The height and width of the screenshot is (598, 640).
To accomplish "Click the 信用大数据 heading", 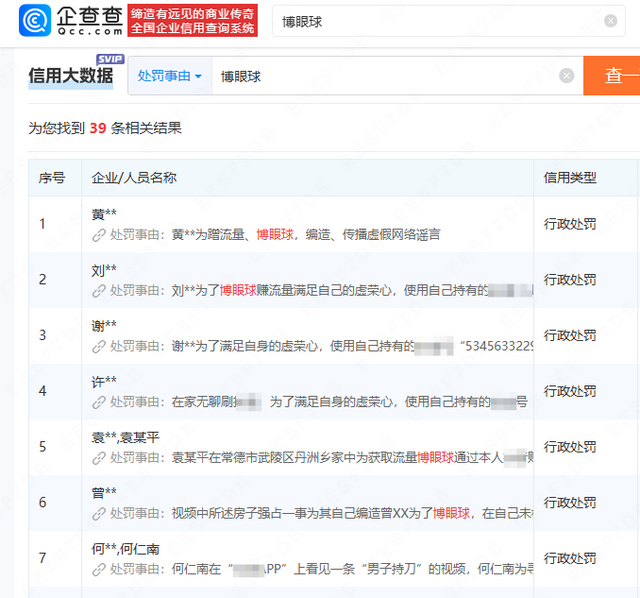I will [x=71, y=76].
